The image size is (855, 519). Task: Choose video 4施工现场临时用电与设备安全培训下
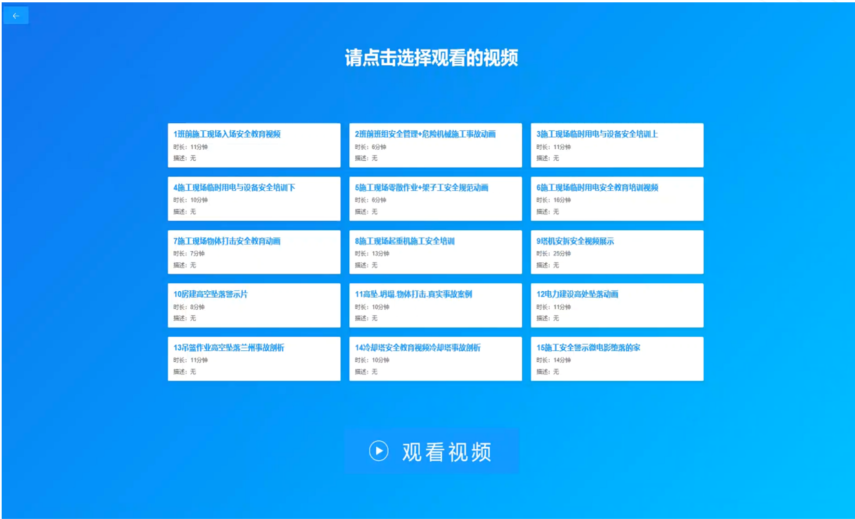(x=254, y=198)
